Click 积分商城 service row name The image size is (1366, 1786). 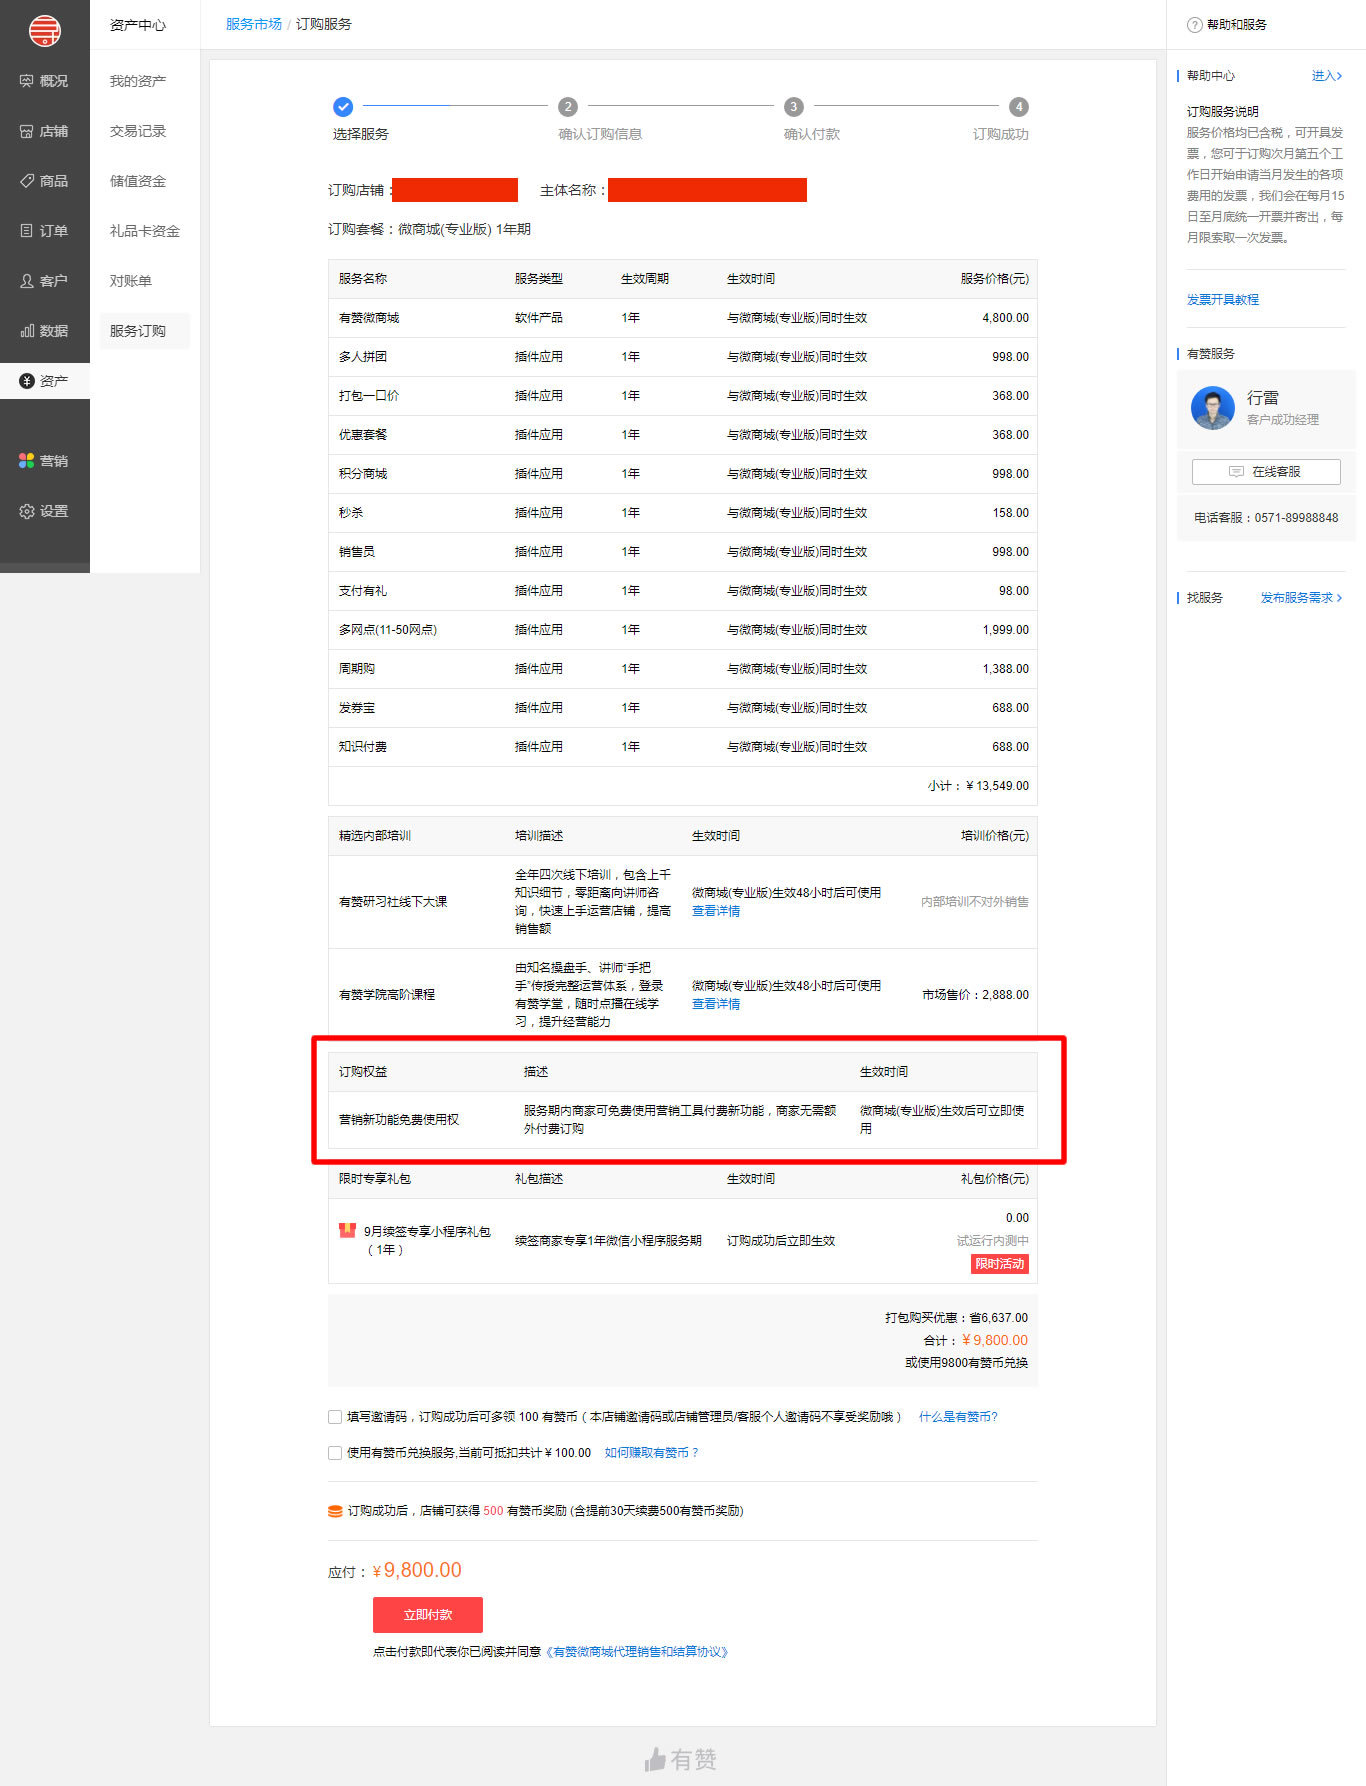click(x=363, y=474)
